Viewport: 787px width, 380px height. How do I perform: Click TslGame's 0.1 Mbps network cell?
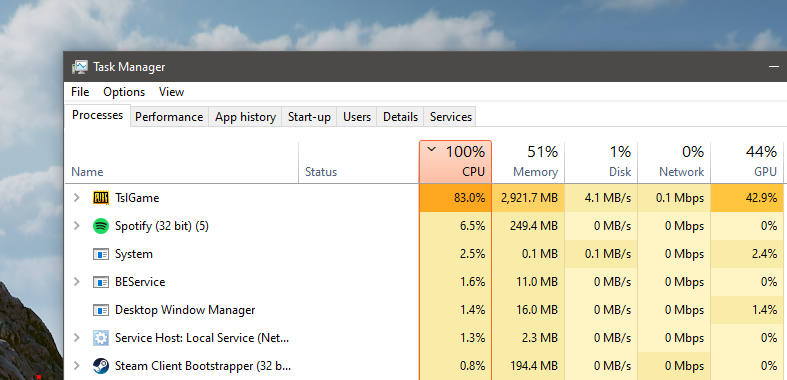tap(674, 198)
